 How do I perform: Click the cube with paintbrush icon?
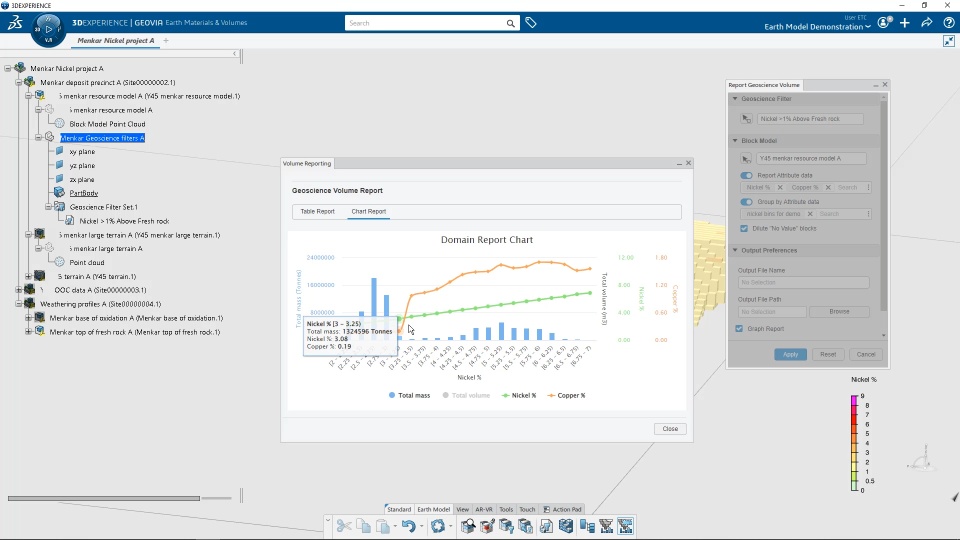487,526
